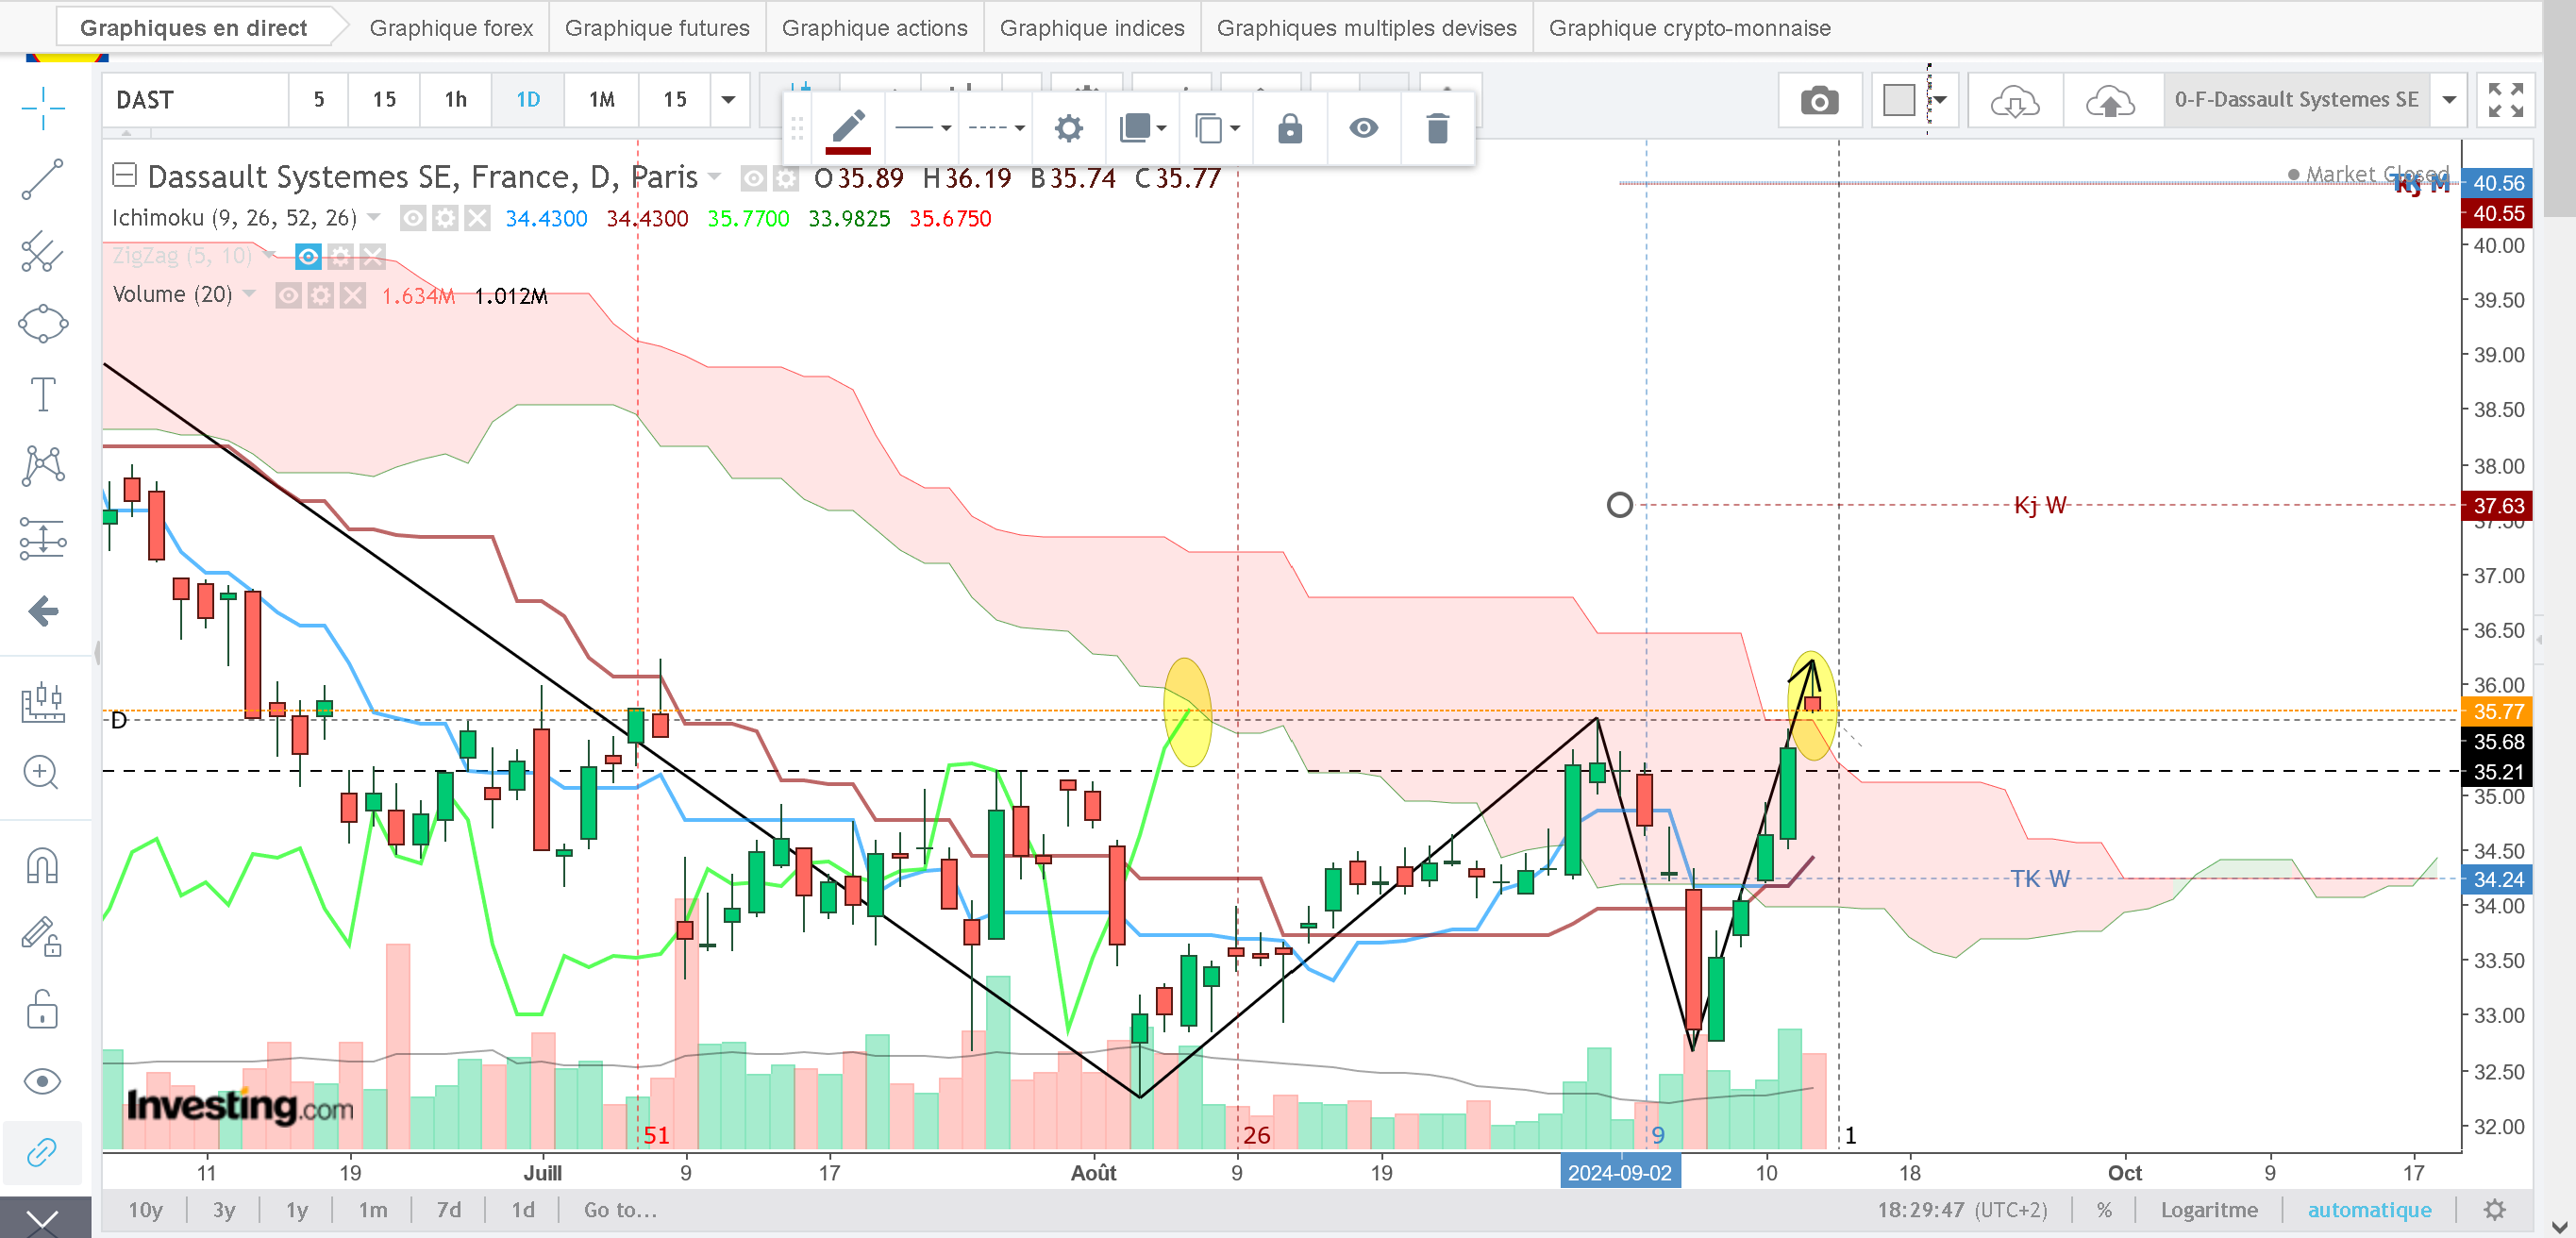
Task: Click the link chain icon in sidebar
Action: point(42,1153)
